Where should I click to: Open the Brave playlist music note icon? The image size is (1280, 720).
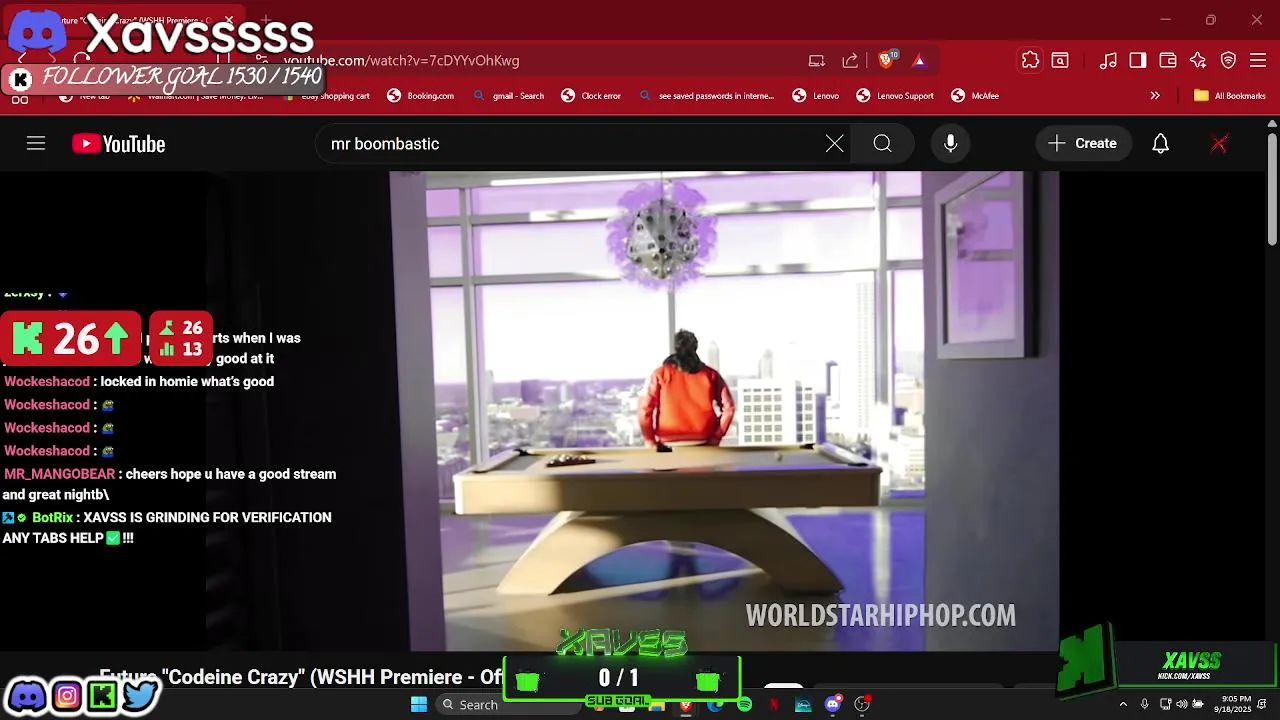[x=1108, y=61]
